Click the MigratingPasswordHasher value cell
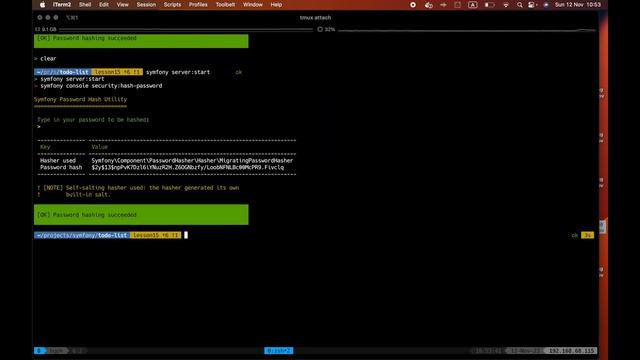Viewport: 640px width, 360px height. [192, 160]
